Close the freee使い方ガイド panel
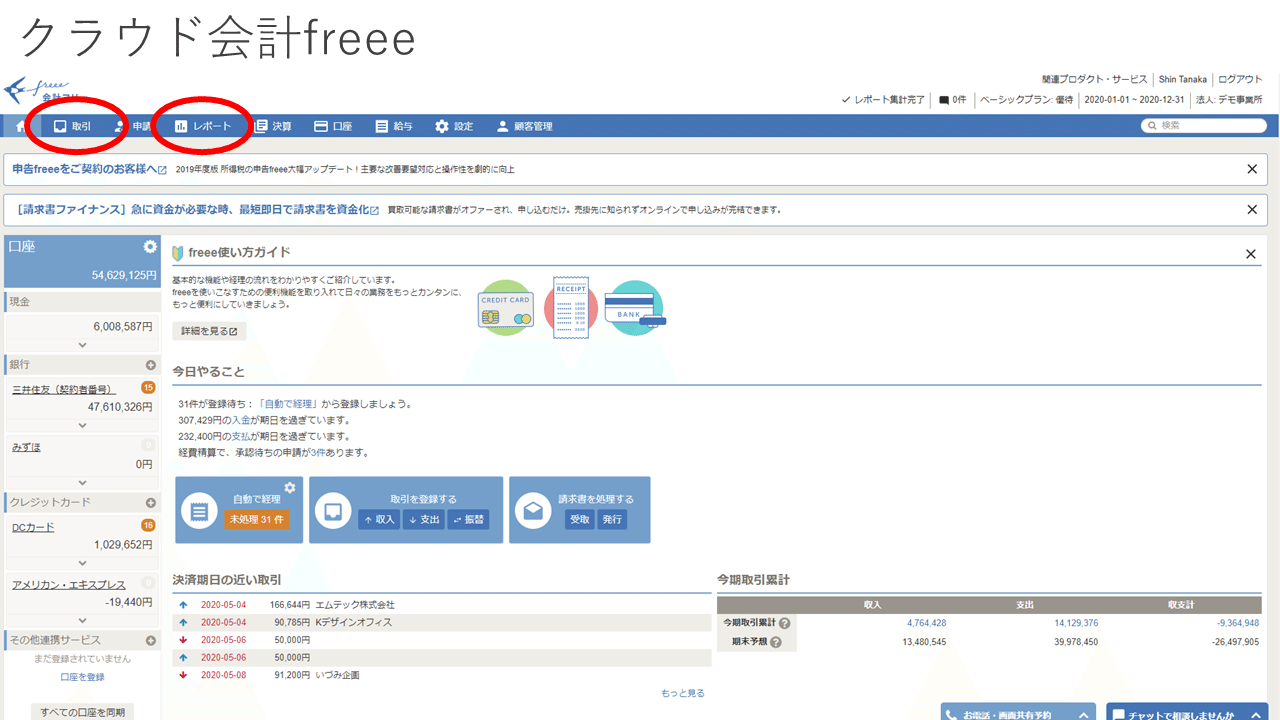 click(1251, 254)
